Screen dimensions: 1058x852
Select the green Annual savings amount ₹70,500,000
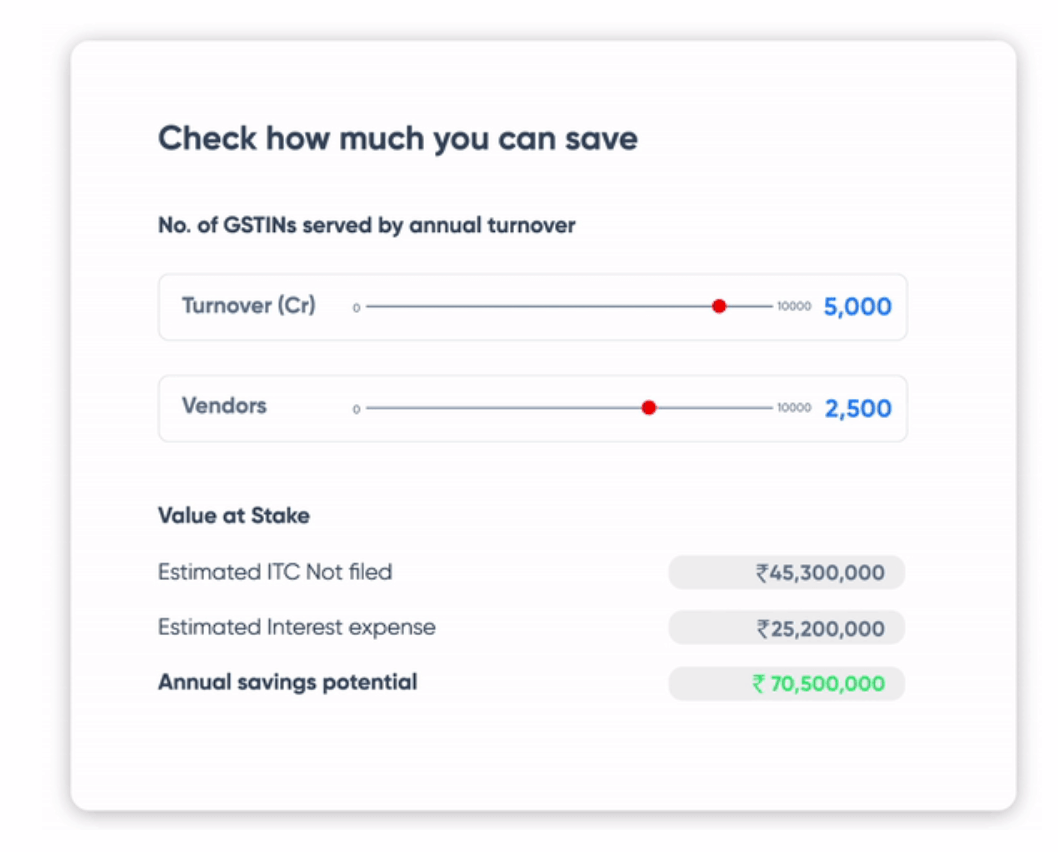click(x=818, y=684)
